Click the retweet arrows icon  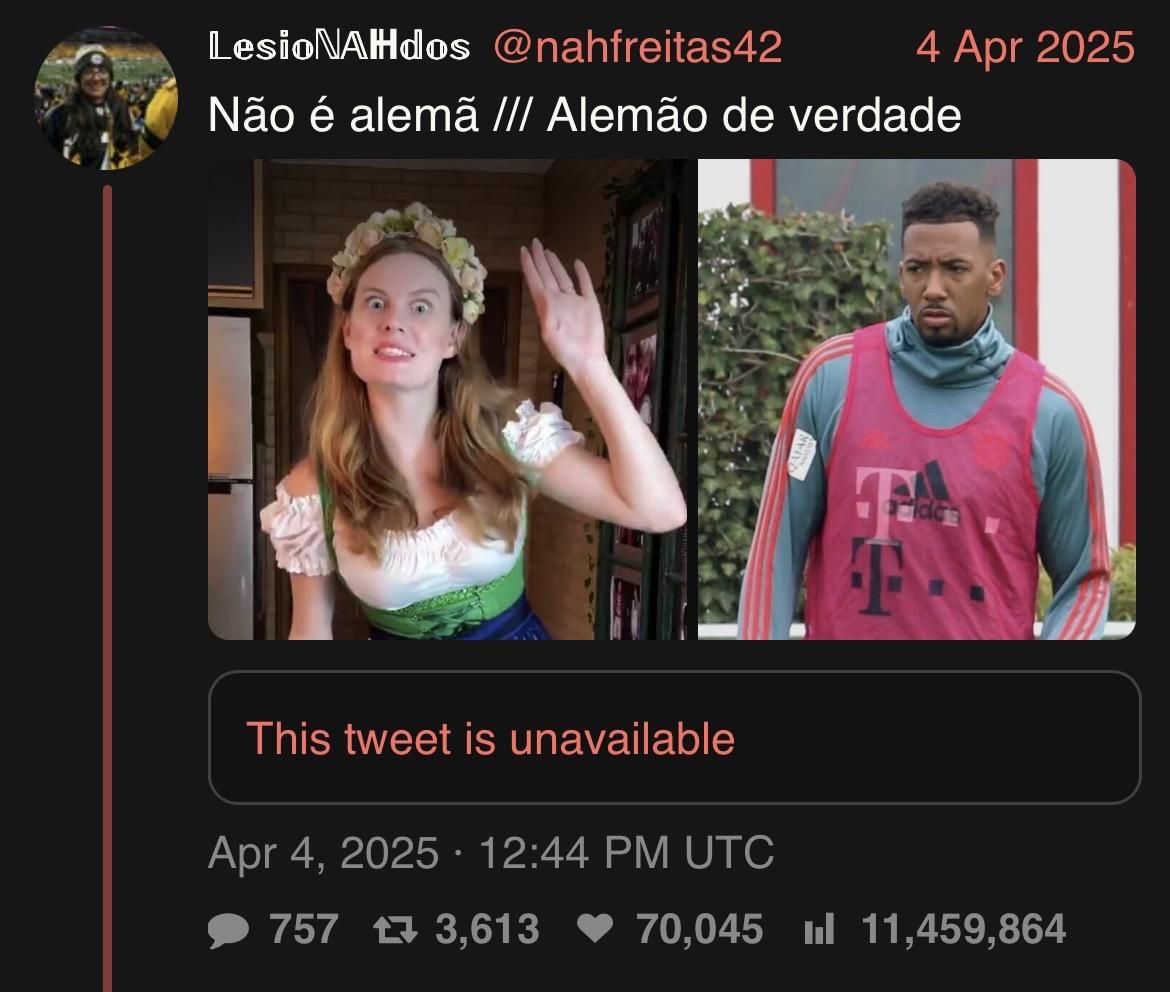(395, 930)
